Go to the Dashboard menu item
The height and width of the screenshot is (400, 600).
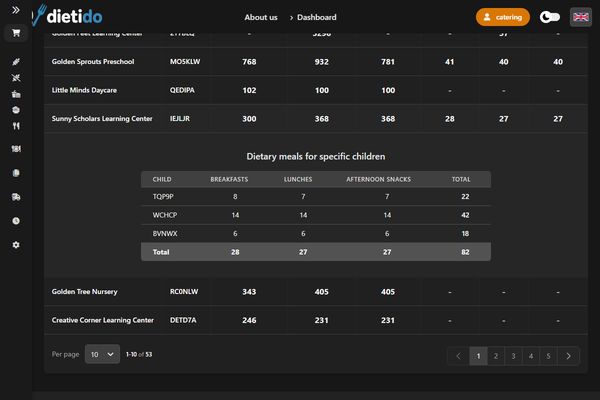(x=316, y=17)
